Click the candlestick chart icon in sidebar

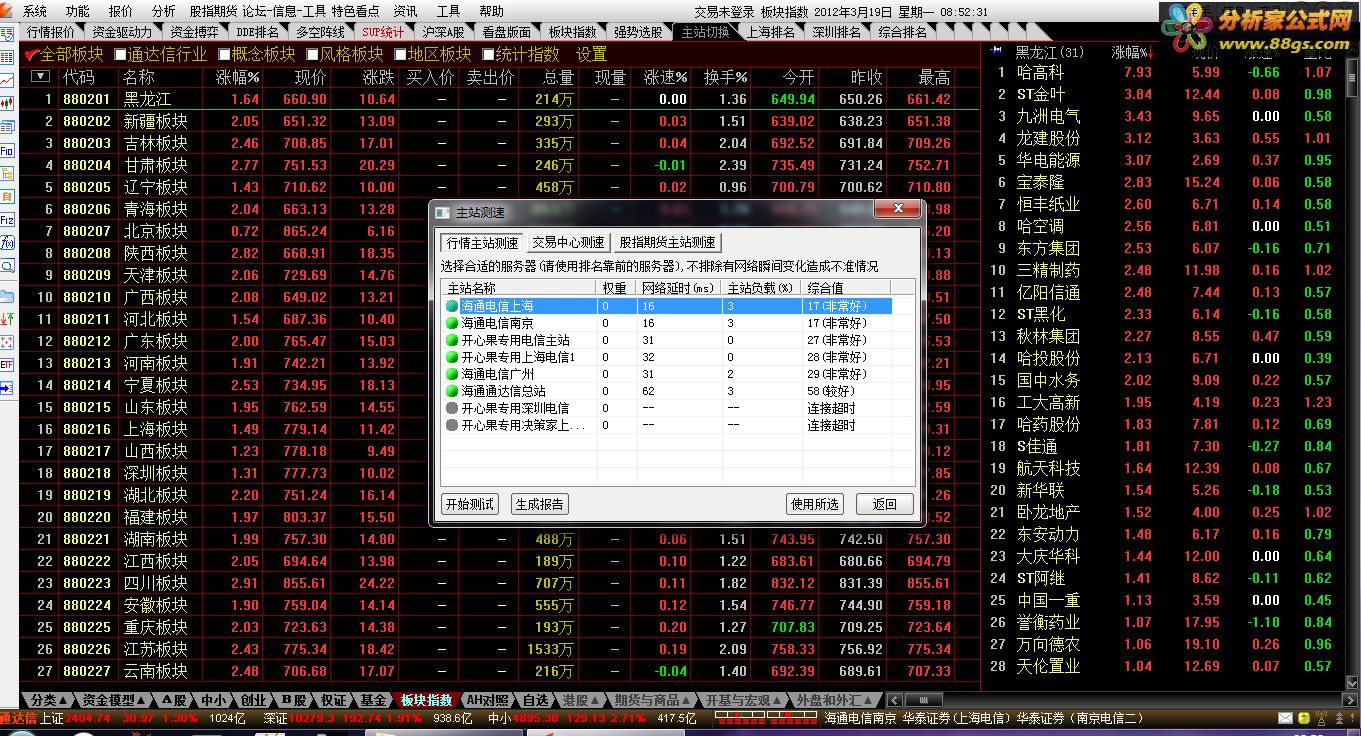coord(7,103)
